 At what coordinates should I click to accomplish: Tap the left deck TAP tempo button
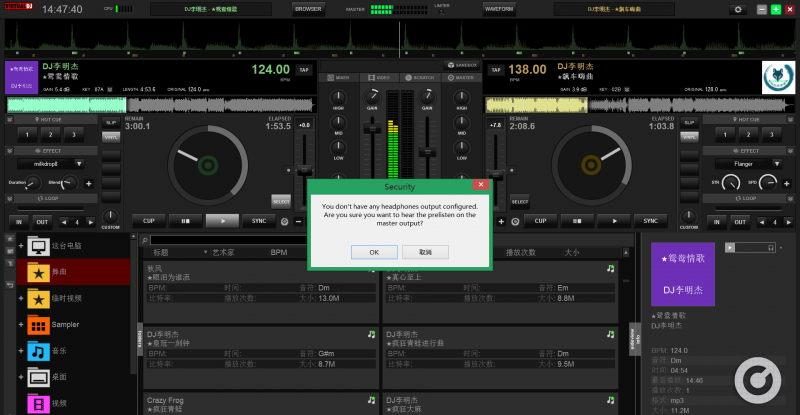[304, 70]
